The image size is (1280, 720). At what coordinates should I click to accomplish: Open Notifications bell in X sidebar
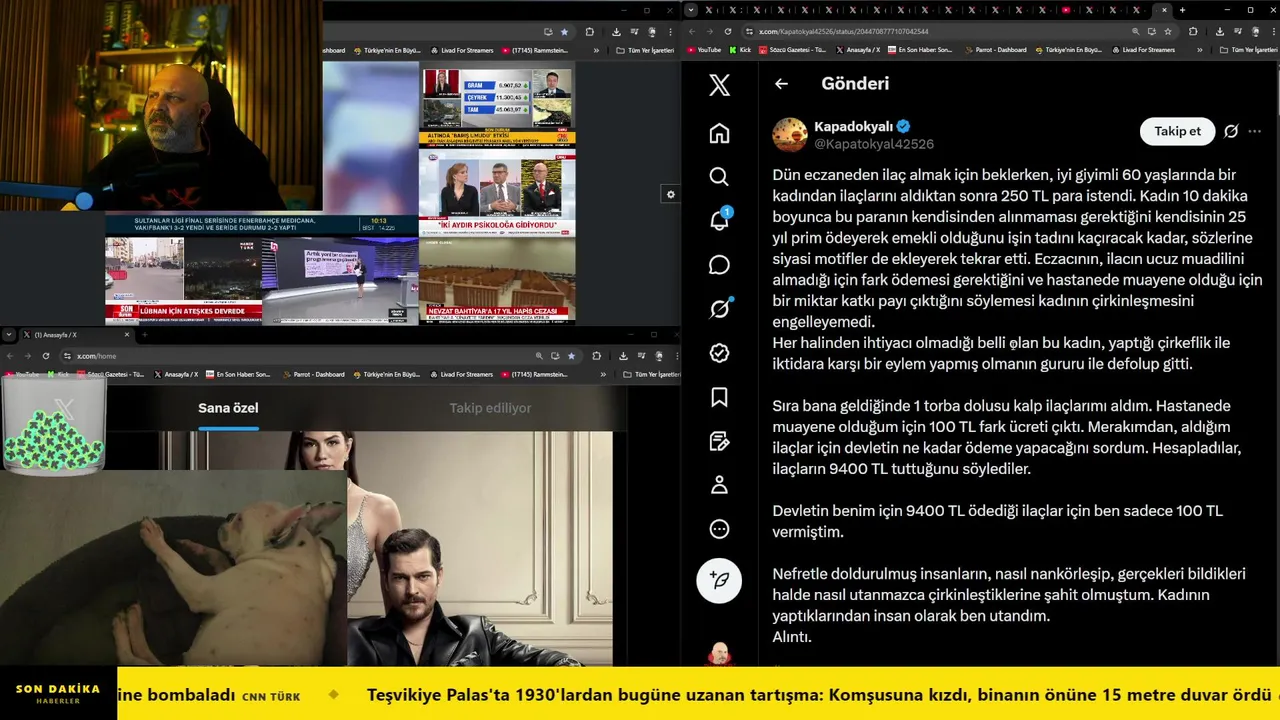719,220
